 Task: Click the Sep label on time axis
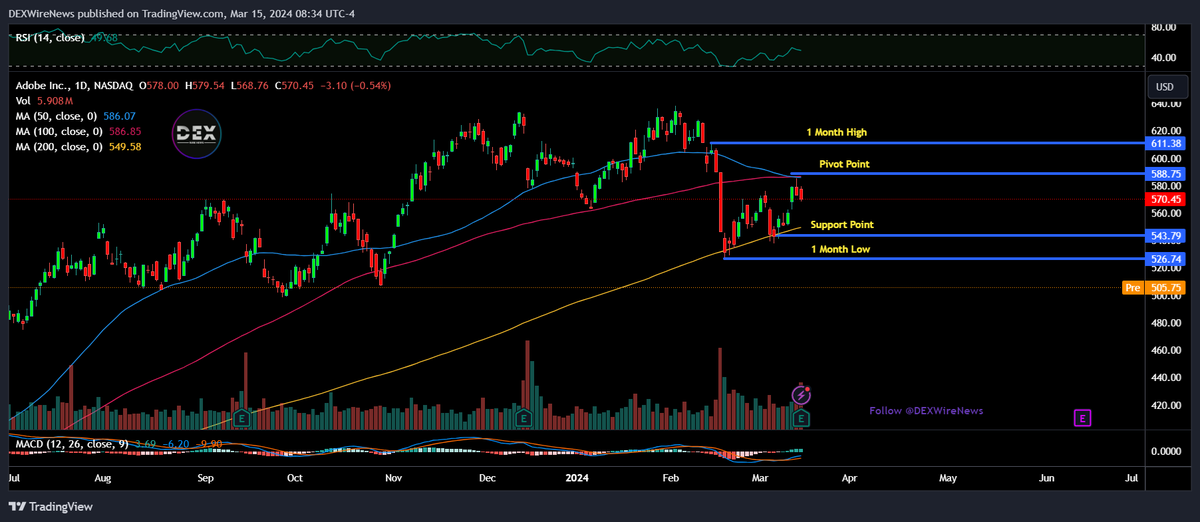206,479
